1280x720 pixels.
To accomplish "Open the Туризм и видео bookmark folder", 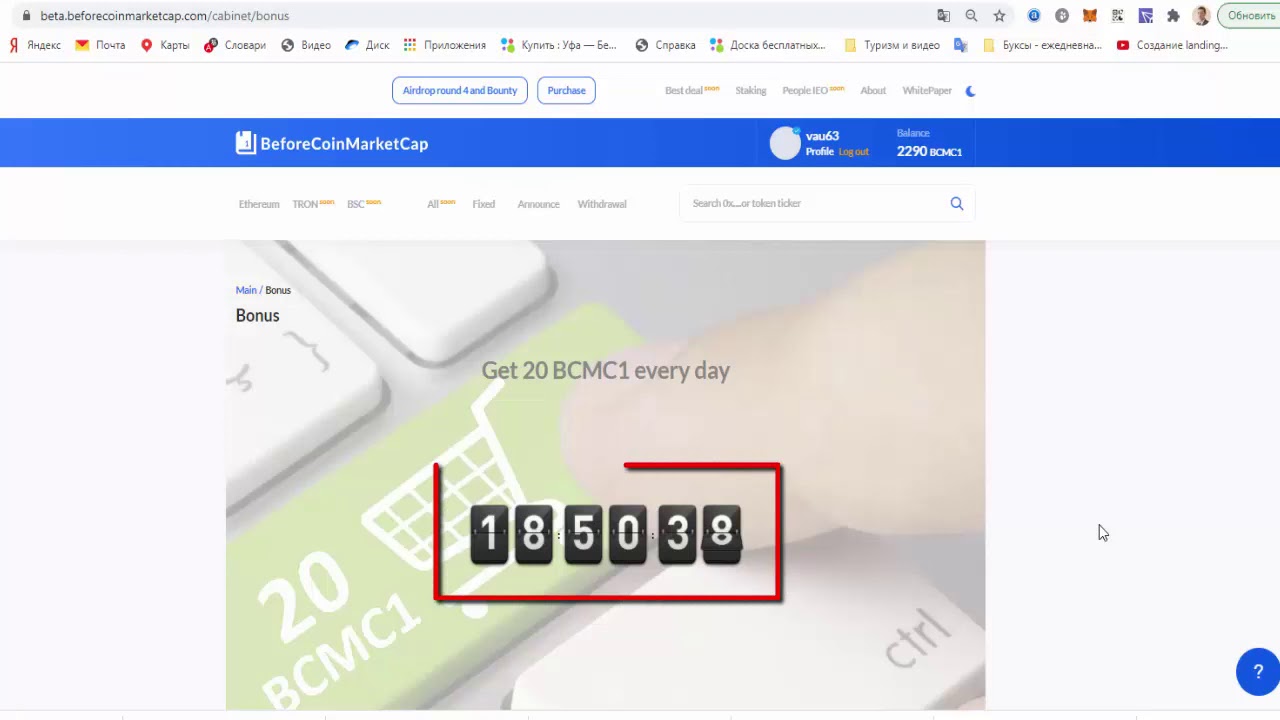I will pyautogui.click(x=892, y=45).
